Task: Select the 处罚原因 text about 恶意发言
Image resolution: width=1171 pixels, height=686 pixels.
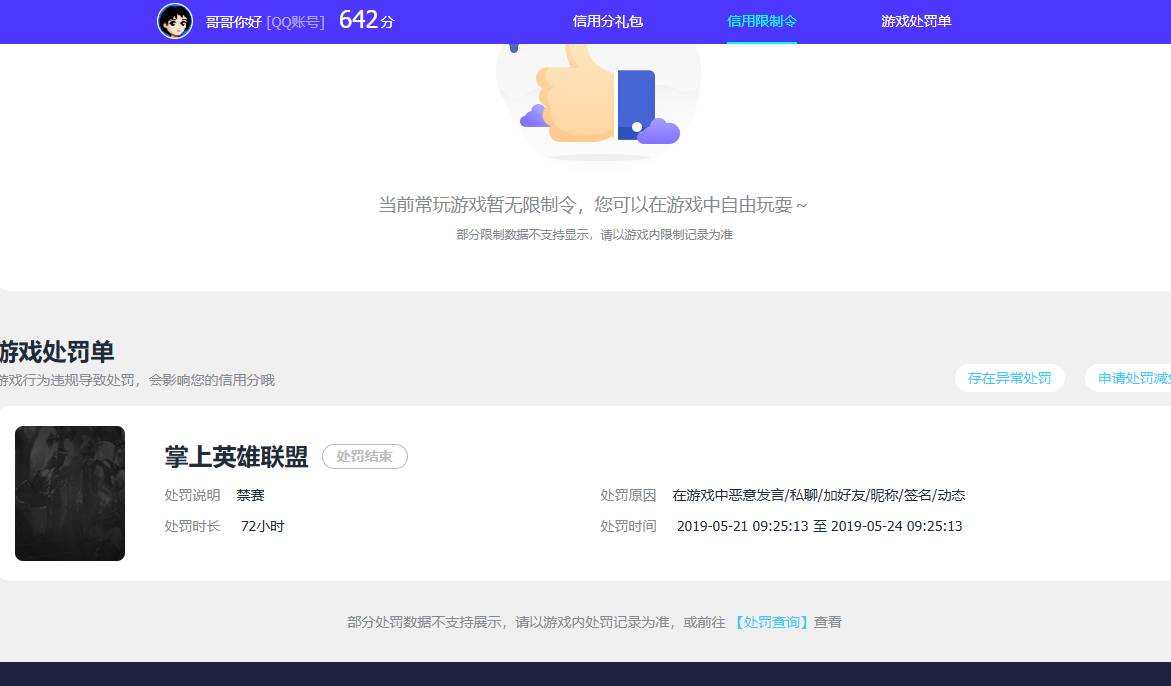Action: pyautogui.click(x=819, y=495)
